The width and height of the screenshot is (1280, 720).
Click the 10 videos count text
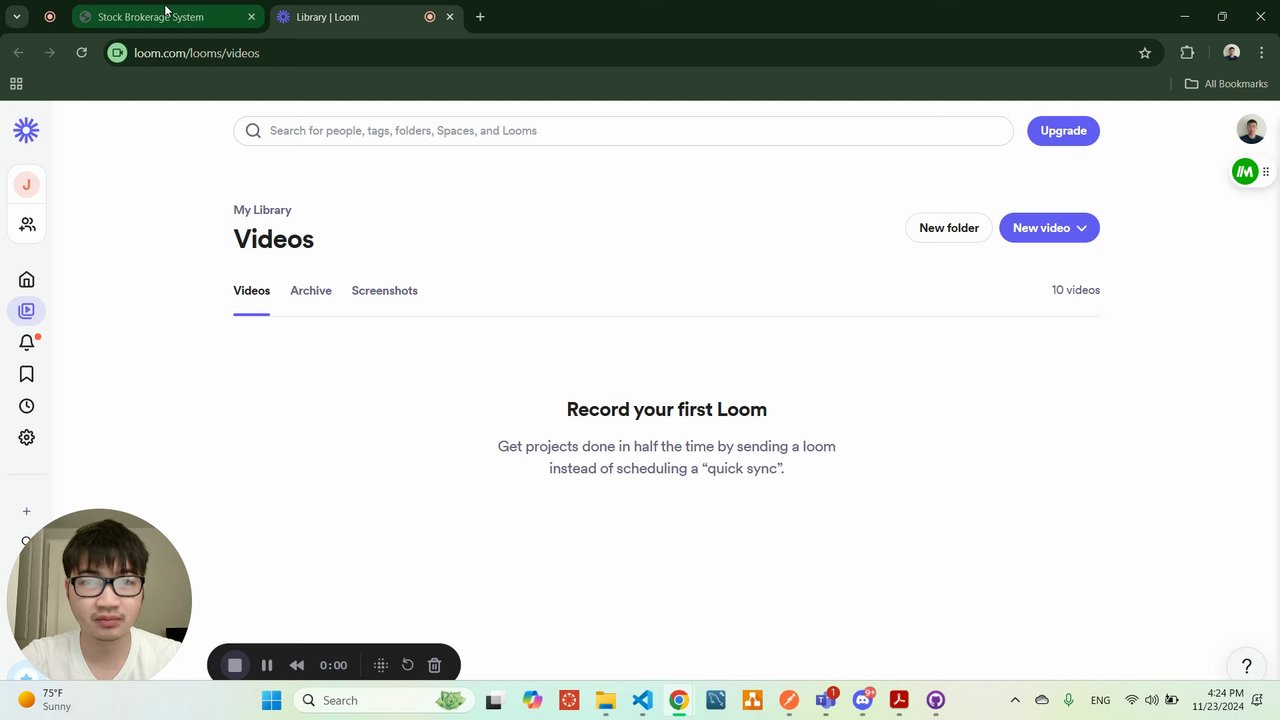click(1076, 290)
